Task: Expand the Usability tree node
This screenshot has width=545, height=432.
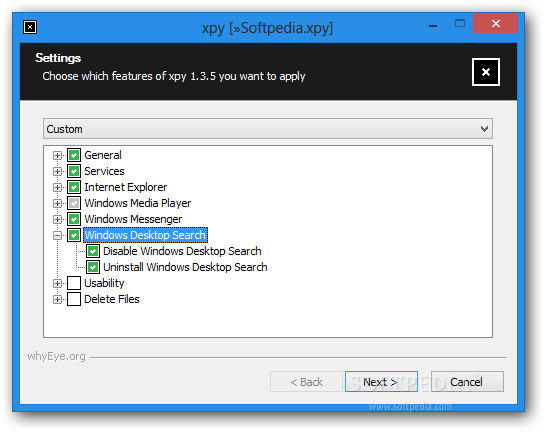Action: click(57, 283)
